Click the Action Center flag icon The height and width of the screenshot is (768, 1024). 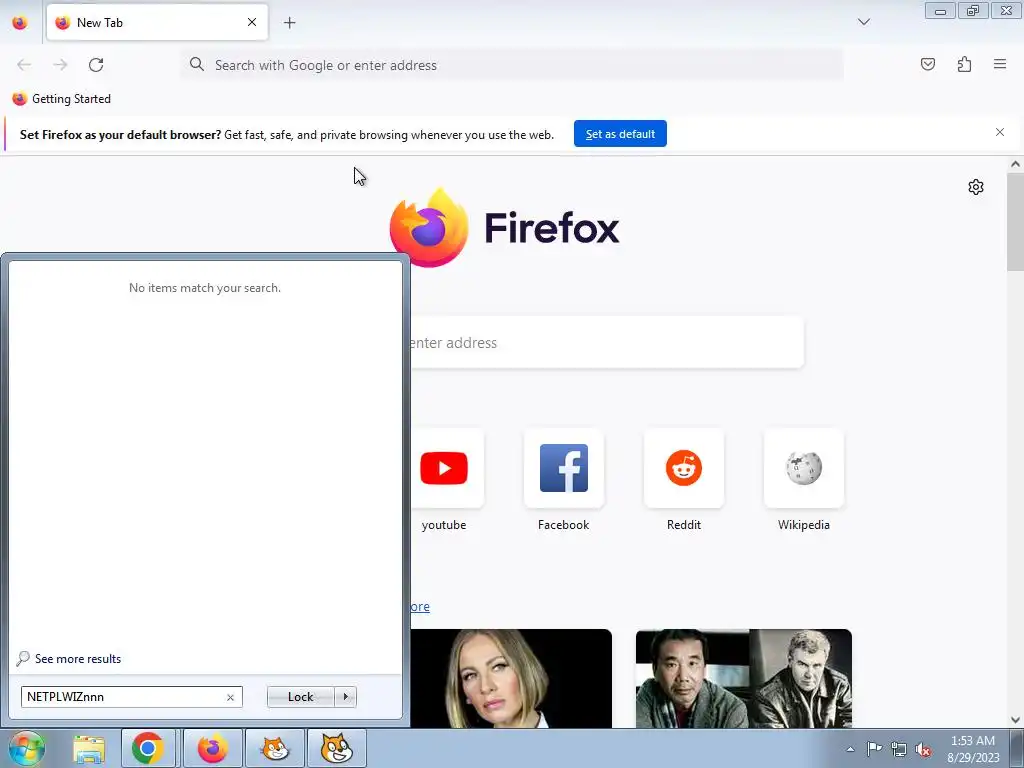[x=874, y=749]
